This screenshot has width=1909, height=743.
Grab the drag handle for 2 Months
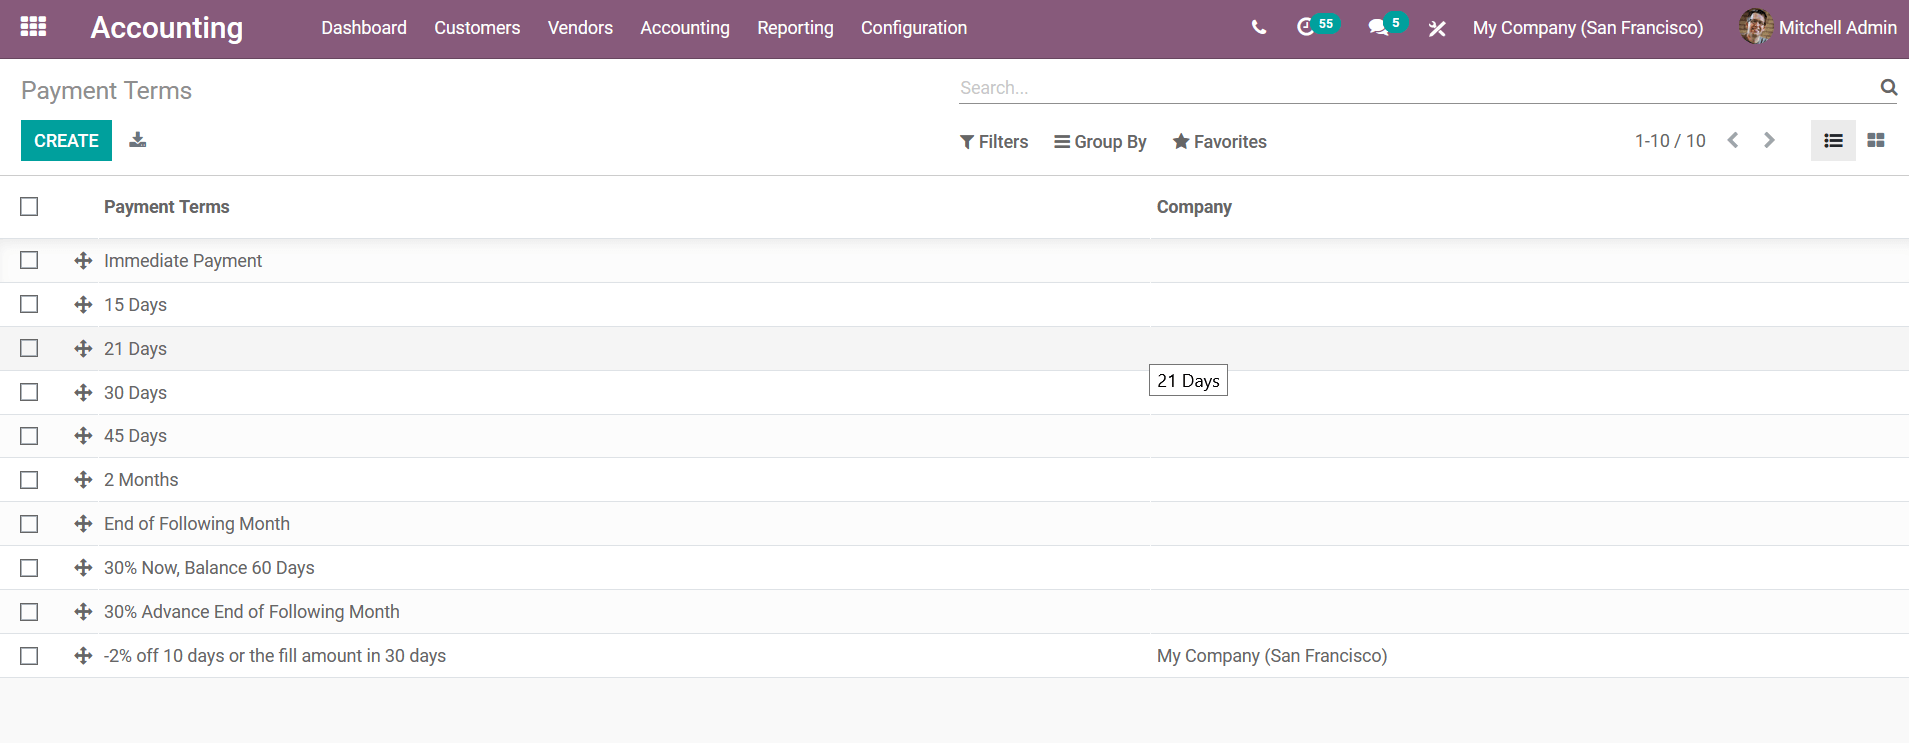tap(83, 480)
